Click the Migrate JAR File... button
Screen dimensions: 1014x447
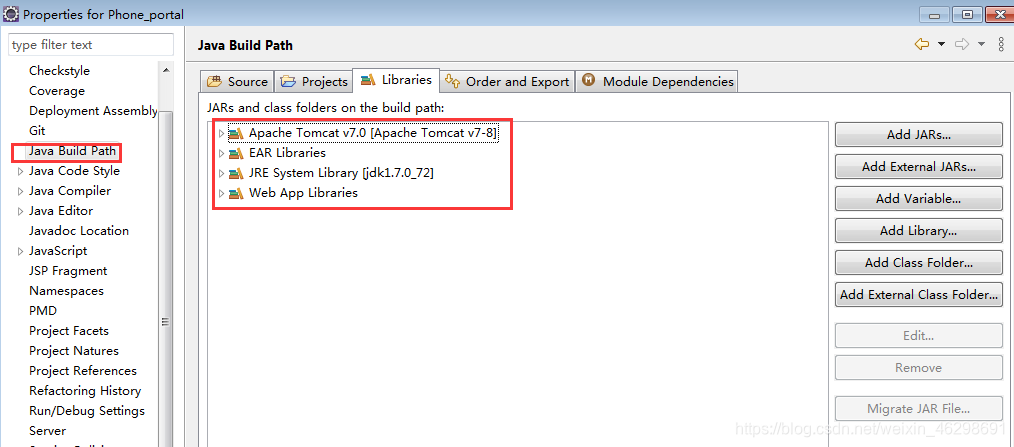pos(918,409)
